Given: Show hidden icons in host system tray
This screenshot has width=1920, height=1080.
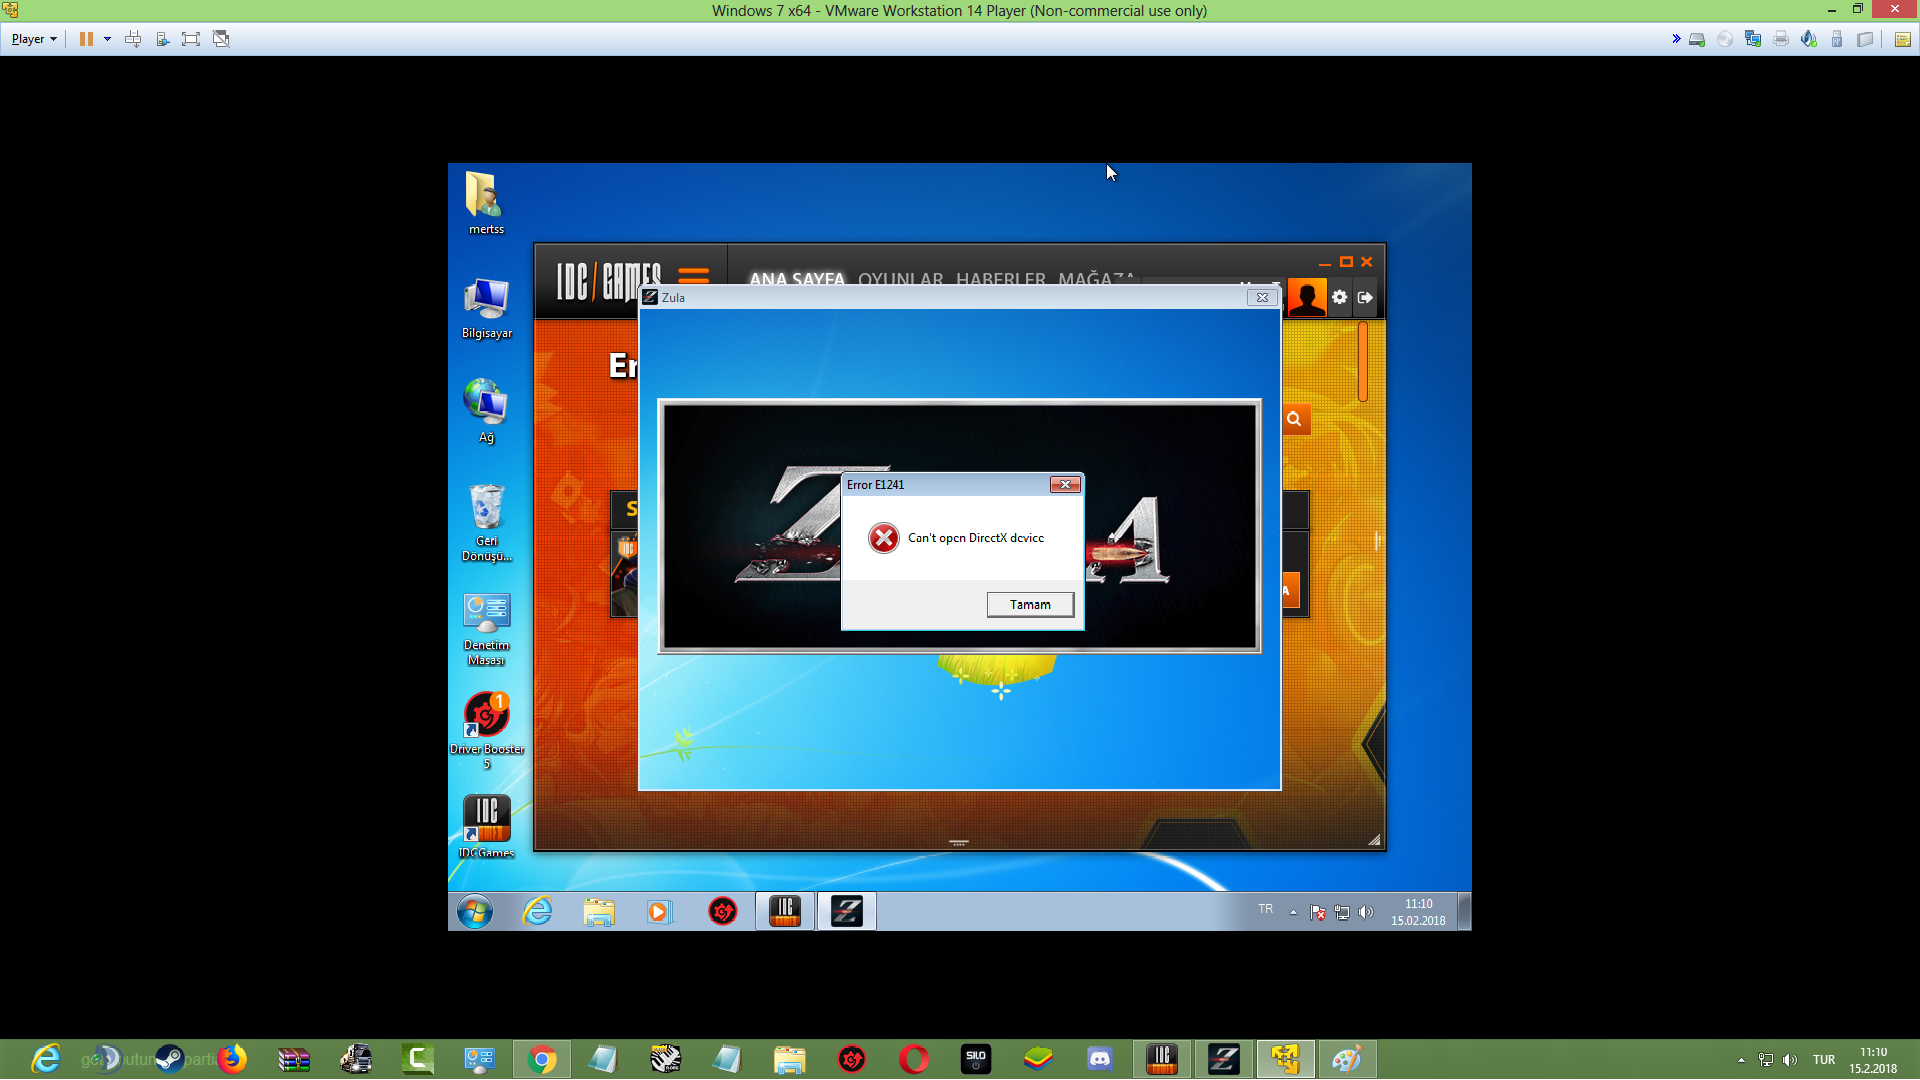Looking at the screenshot, I should pyautogui.click(x=1741, y=1060).
